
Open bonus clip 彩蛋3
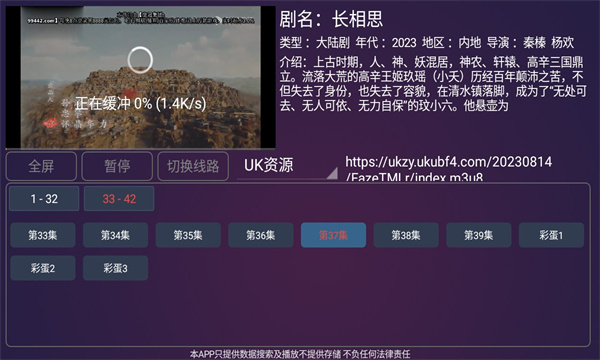click(x=116, y=268)
